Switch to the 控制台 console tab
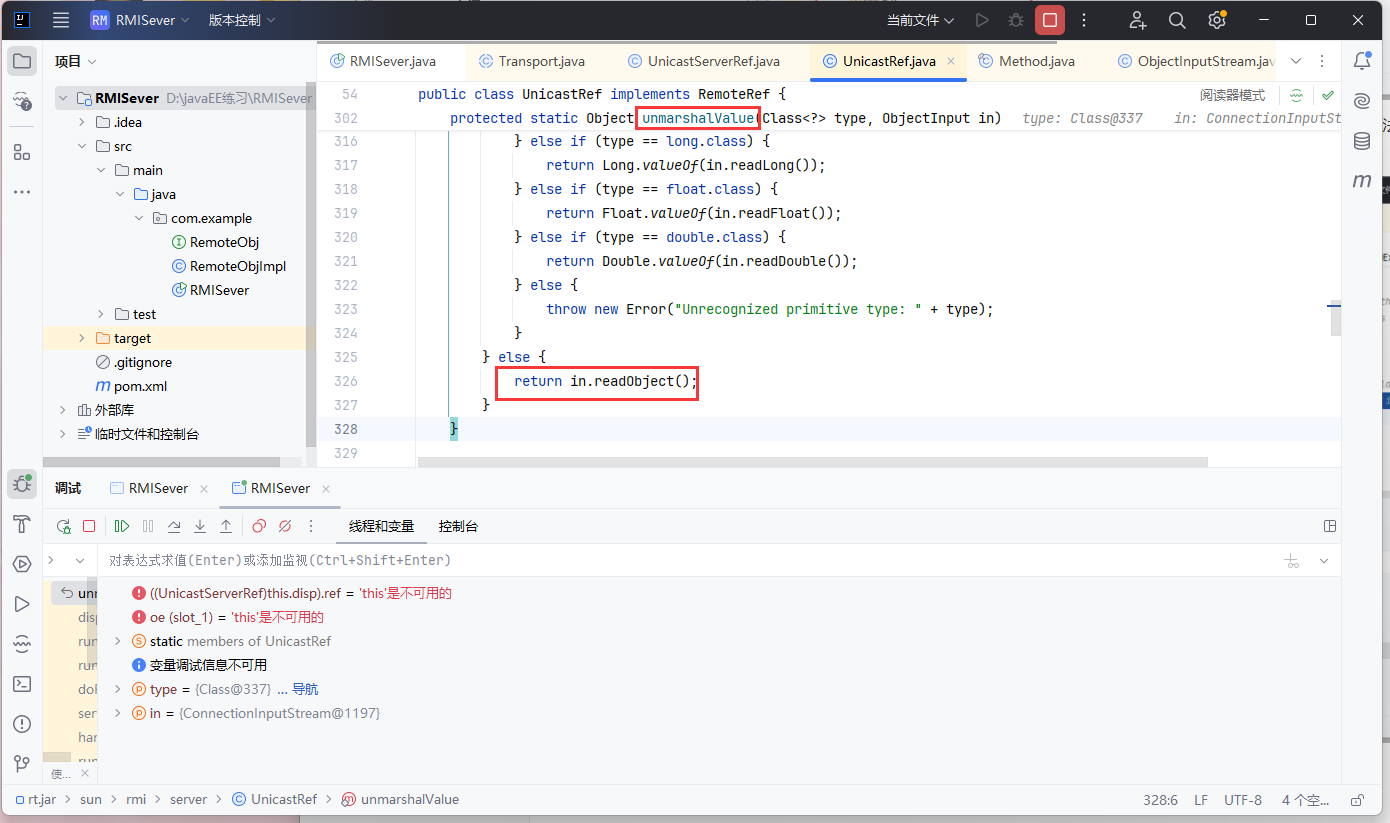This screenshot has height=823, width=1390. (458, 526)
